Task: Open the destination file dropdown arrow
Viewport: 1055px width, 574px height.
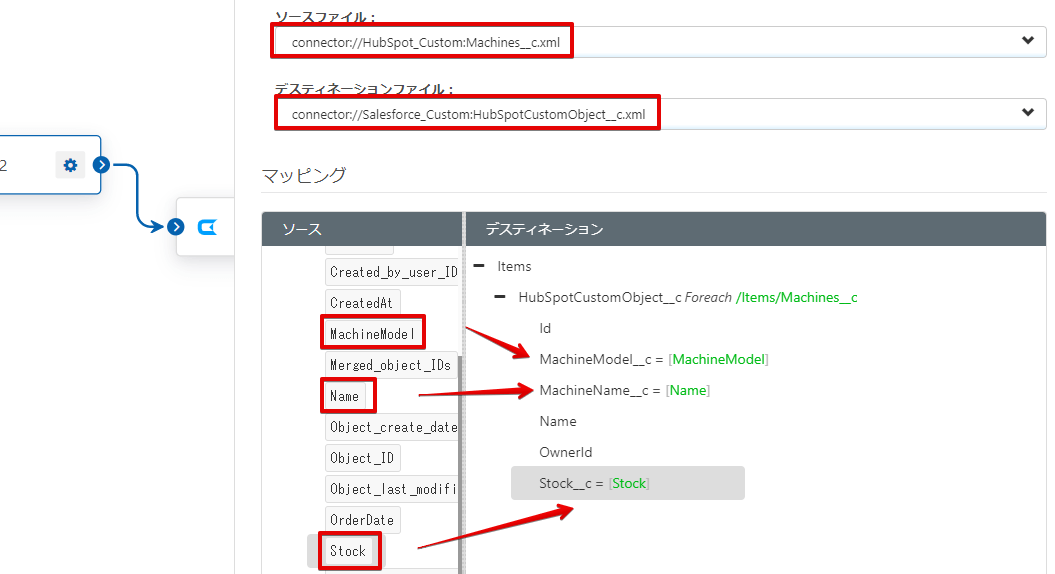Action: click(x=1027, y=112)
